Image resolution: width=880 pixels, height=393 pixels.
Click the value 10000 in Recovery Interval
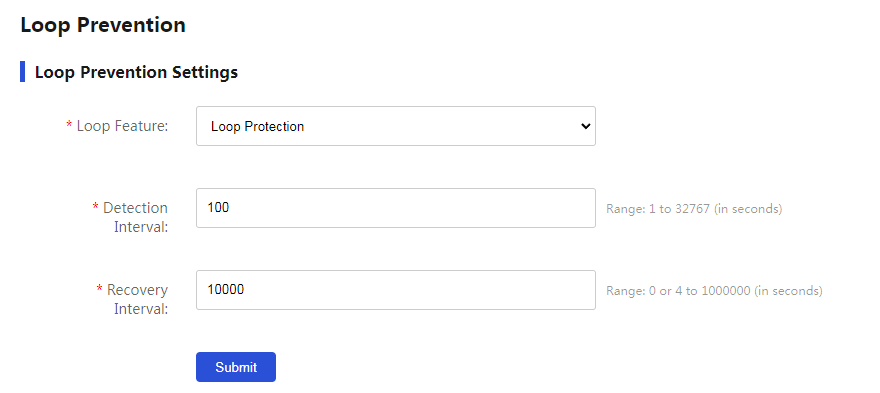tap(226, 290)
